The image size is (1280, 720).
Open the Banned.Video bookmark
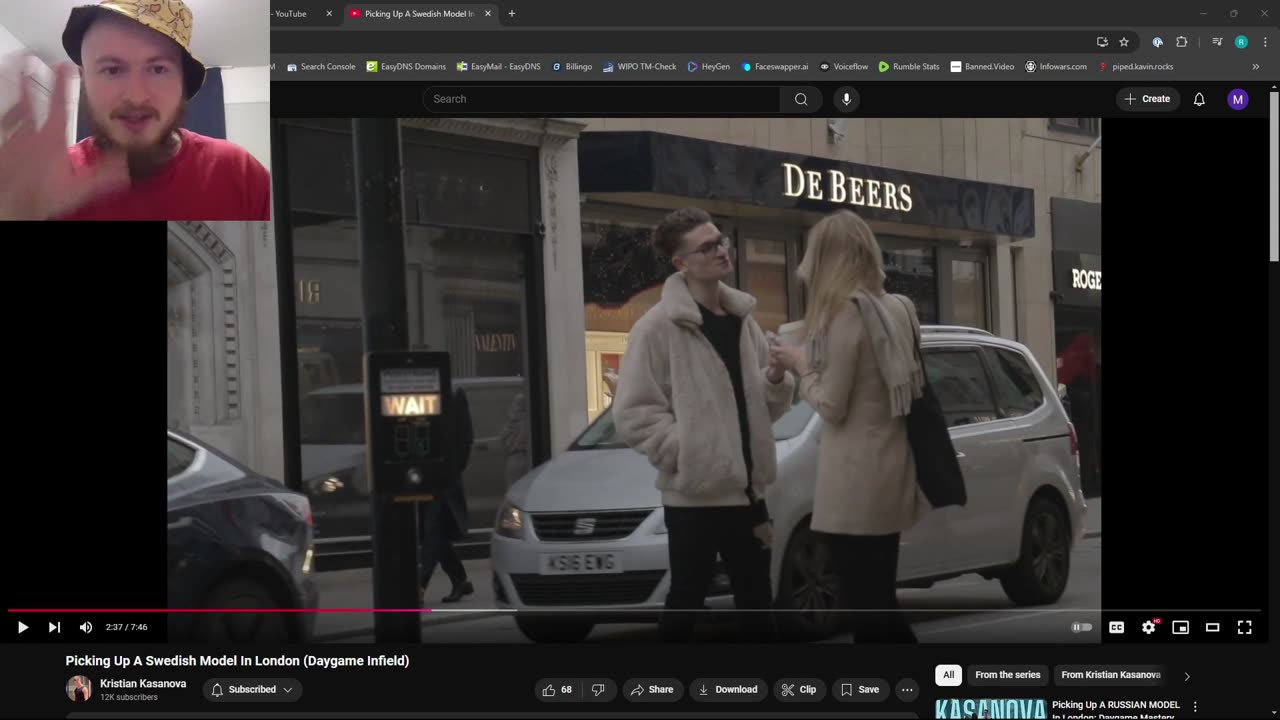point(982,67)
